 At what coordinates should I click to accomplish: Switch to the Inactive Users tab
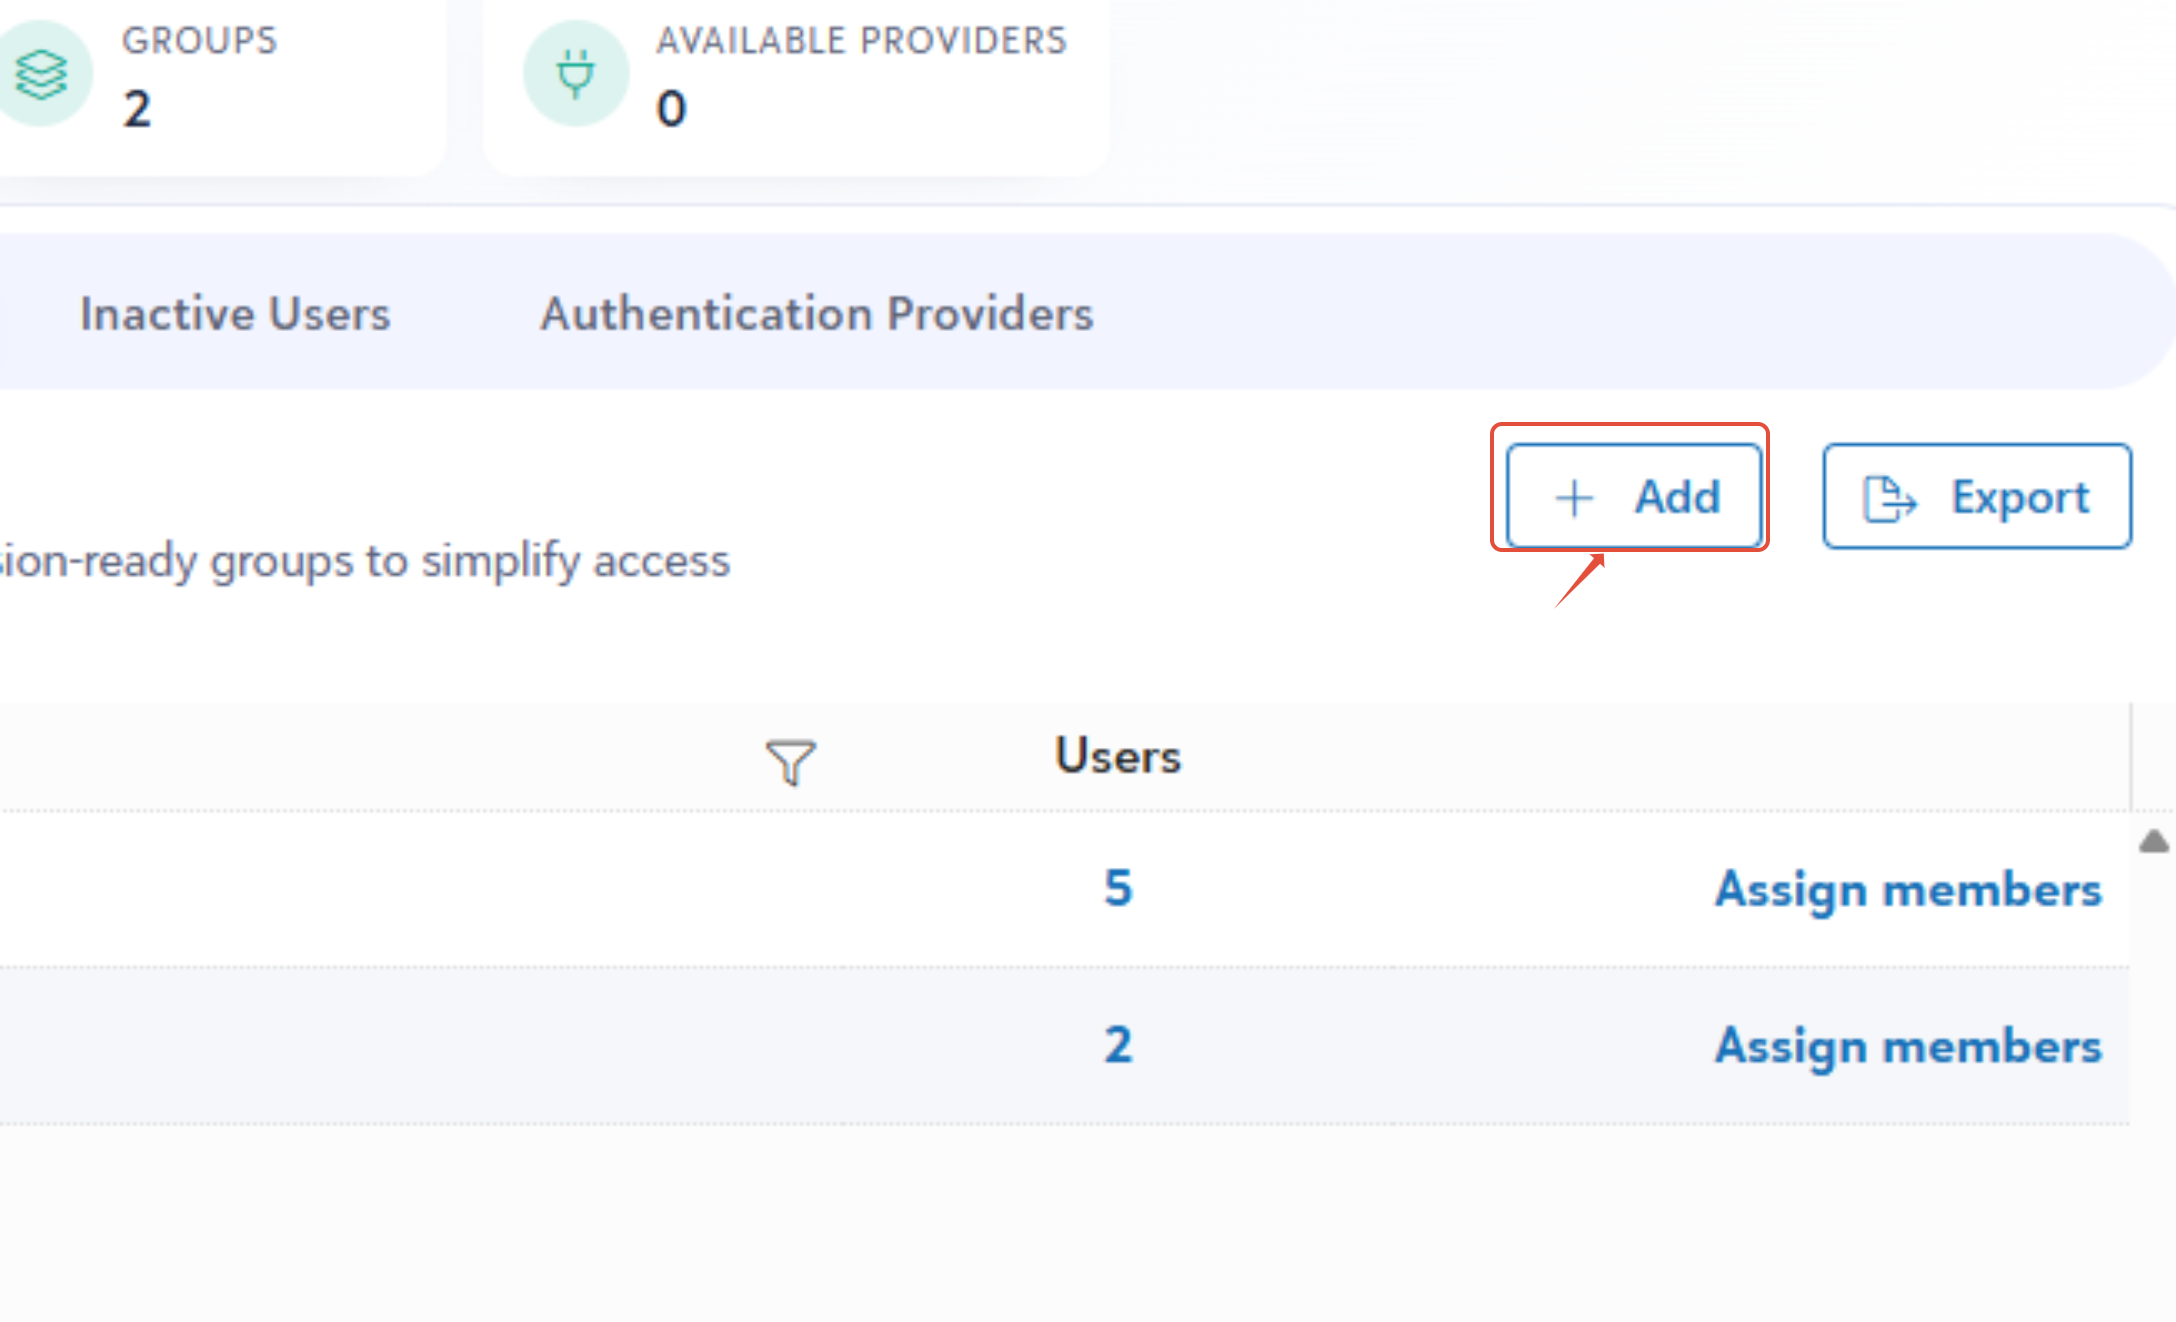pyautogui.click(x=235, y=313)
